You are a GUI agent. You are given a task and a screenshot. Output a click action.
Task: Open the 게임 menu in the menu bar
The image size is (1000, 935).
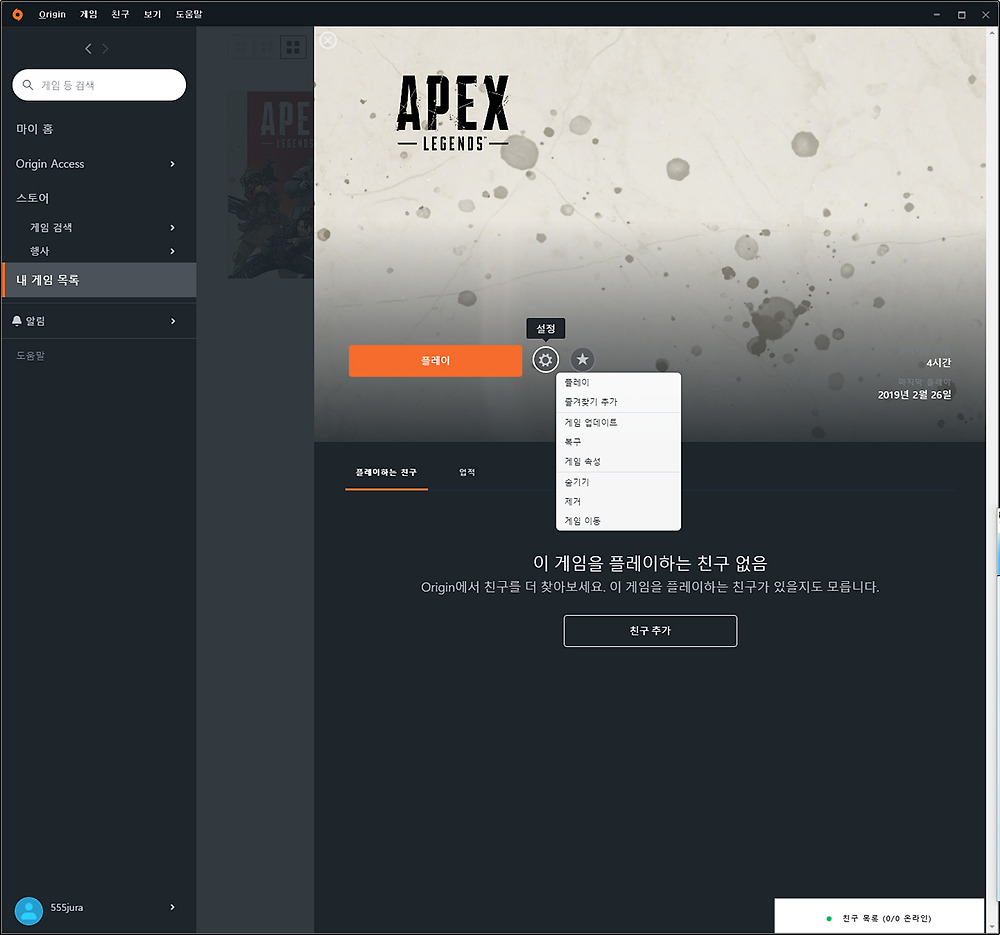pos(88,14)
